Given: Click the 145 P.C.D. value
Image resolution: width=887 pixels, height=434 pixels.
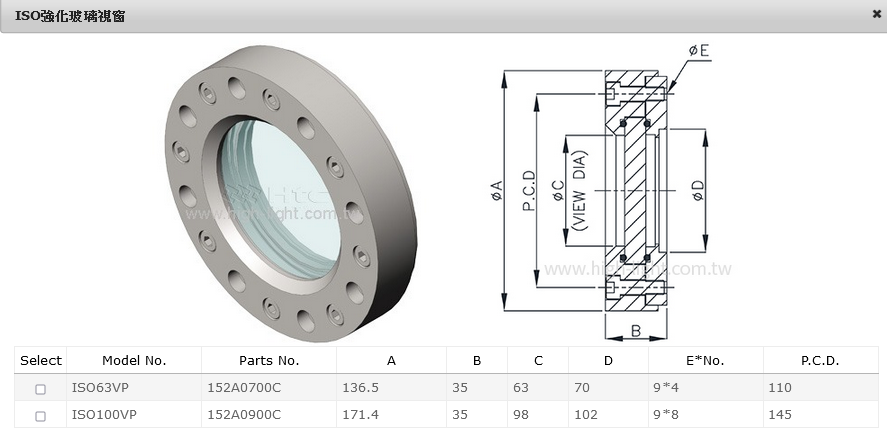Looking at the screenshot, I should coord(779,414).
